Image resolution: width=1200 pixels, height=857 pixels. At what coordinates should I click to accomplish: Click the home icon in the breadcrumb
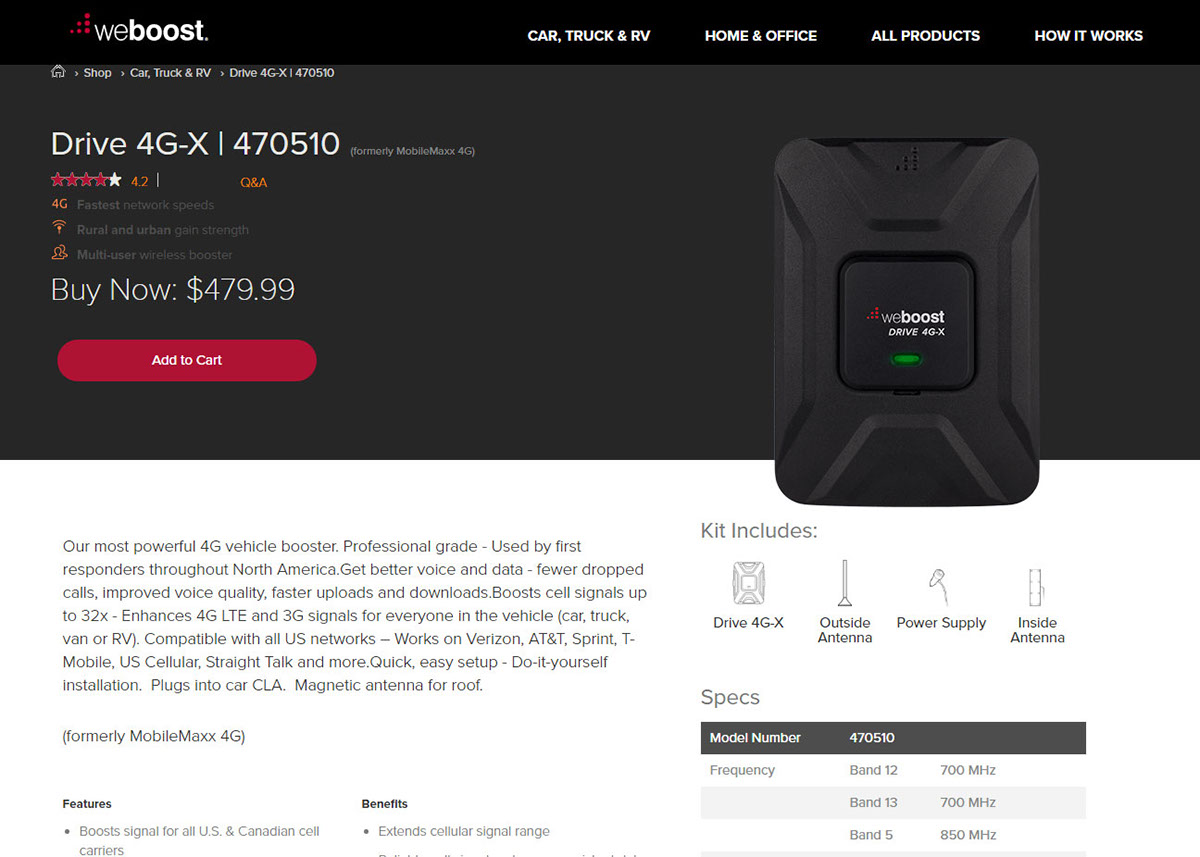point(58,71)
